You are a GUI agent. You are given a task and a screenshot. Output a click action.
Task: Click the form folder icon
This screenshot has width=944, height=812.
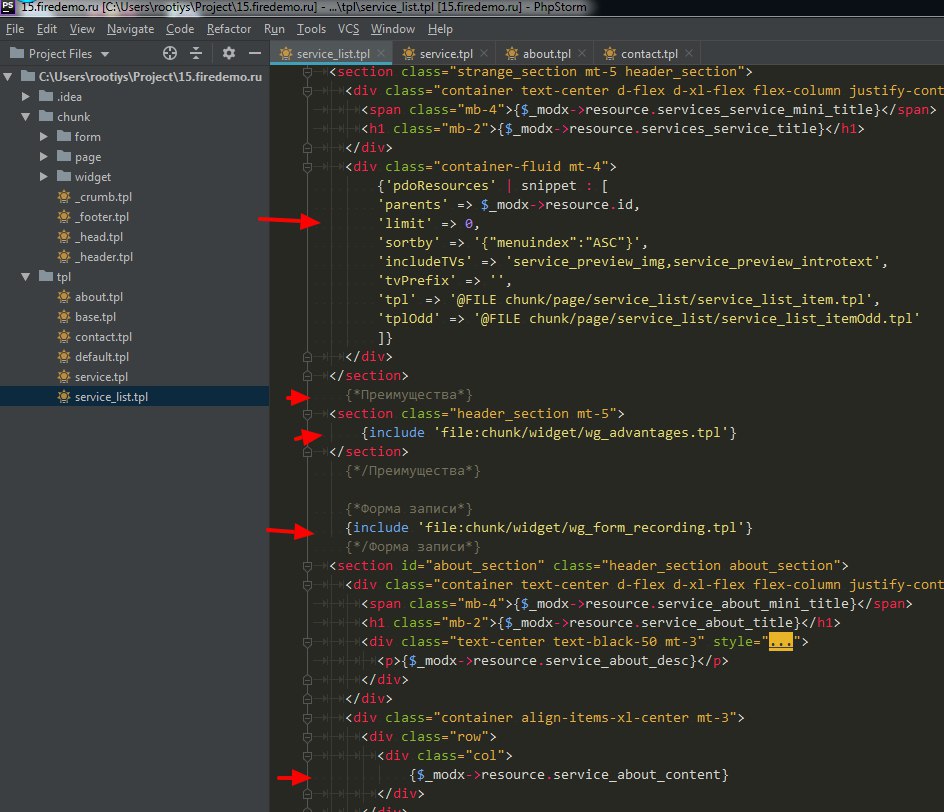64,136
